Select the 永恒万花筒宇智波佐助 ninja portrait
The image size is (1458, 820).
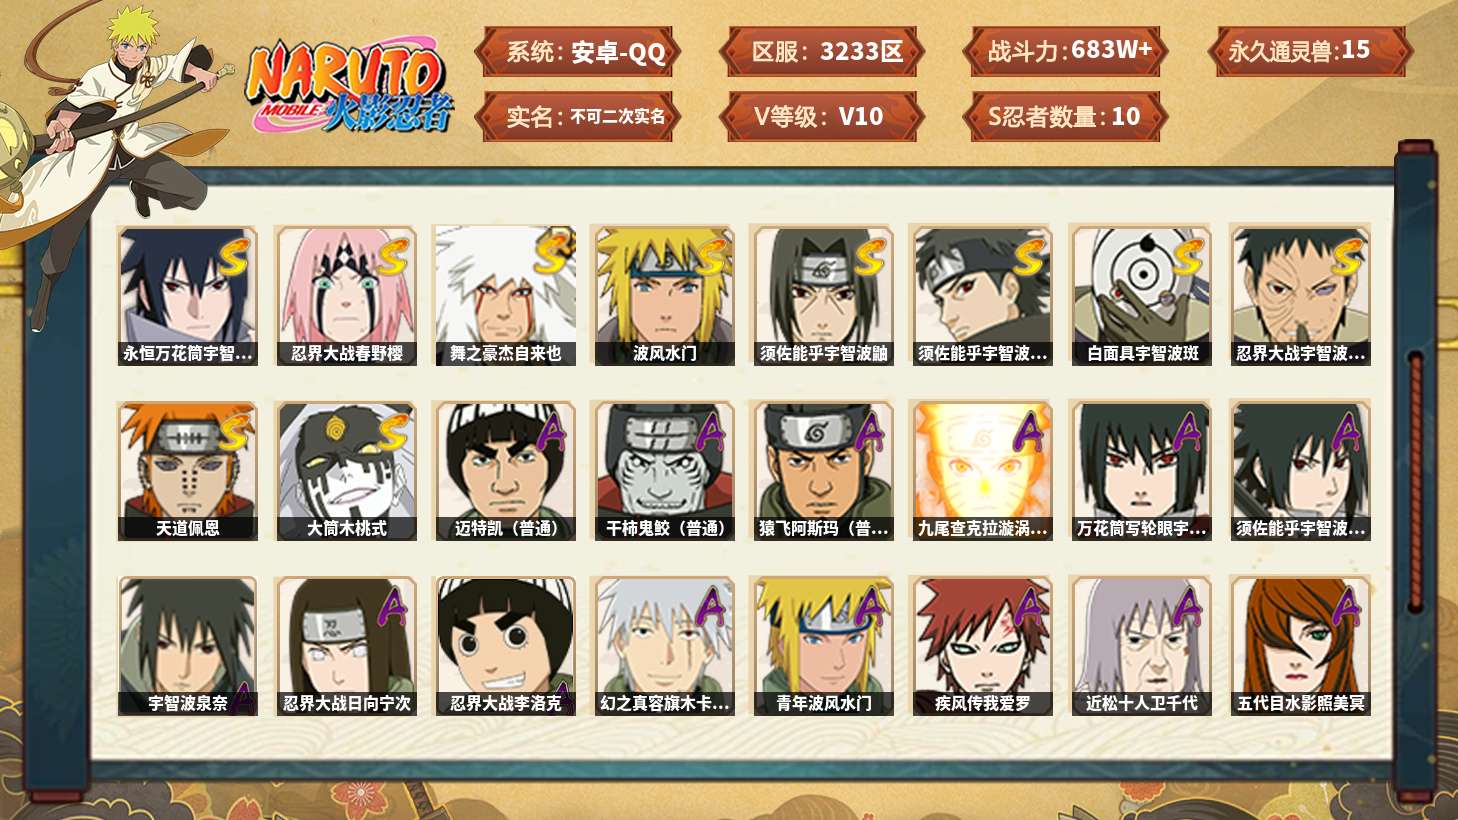click(187, 296)
